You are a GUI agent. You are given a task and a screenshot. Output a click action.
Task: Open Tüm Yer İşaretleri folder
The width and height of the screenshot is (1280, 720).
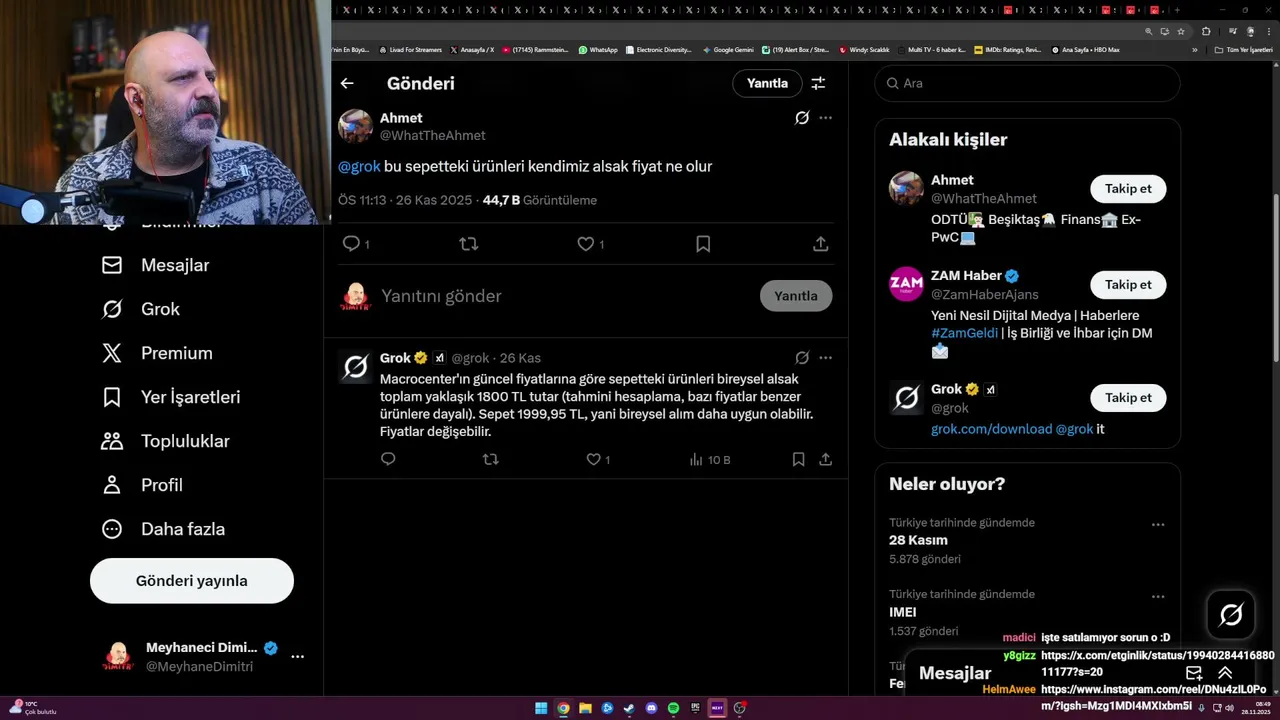click(x=1243, y=49)
